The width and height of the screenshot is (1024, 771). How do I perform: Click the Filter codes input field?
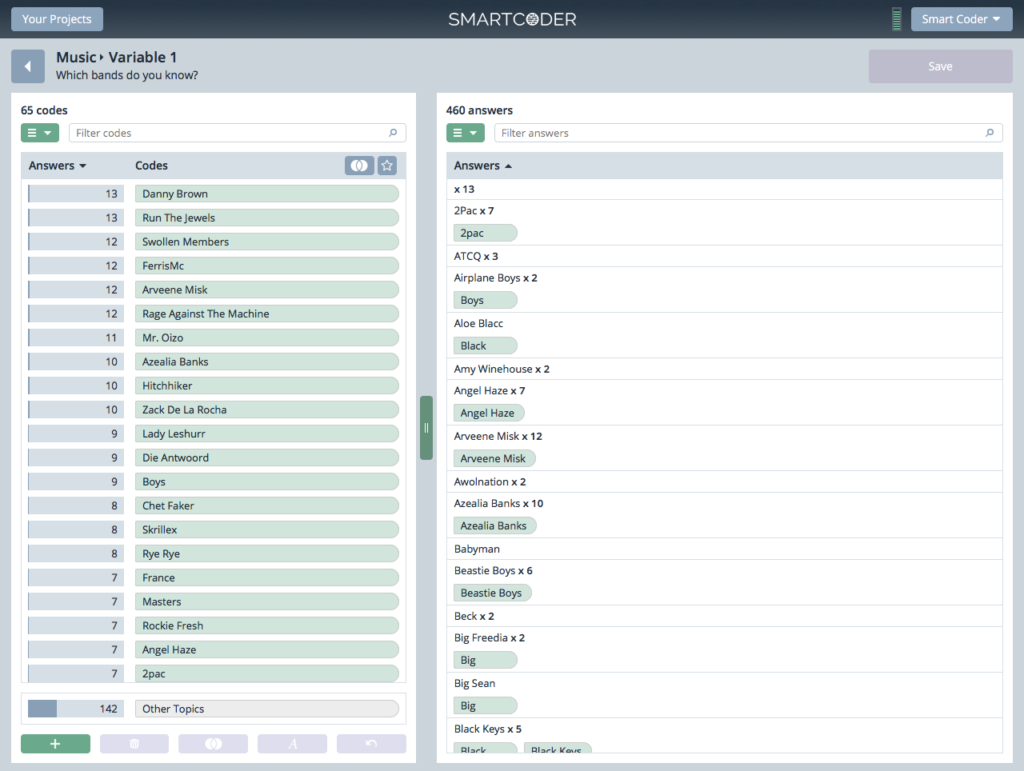point(237,133)
